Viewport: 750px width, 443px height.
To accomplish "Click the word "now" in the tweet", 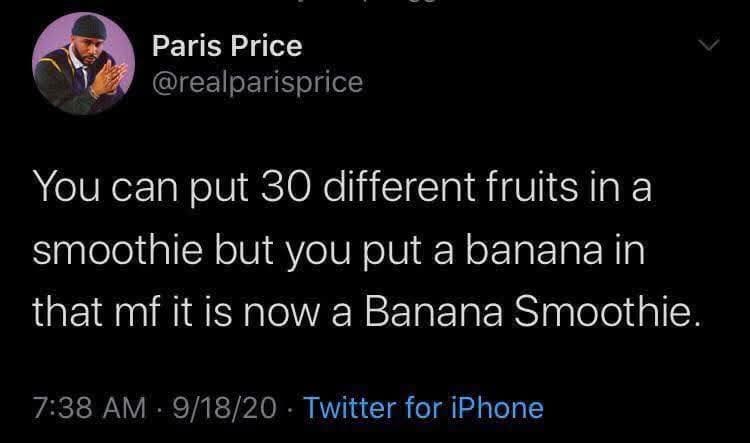I will click(292, 312).
